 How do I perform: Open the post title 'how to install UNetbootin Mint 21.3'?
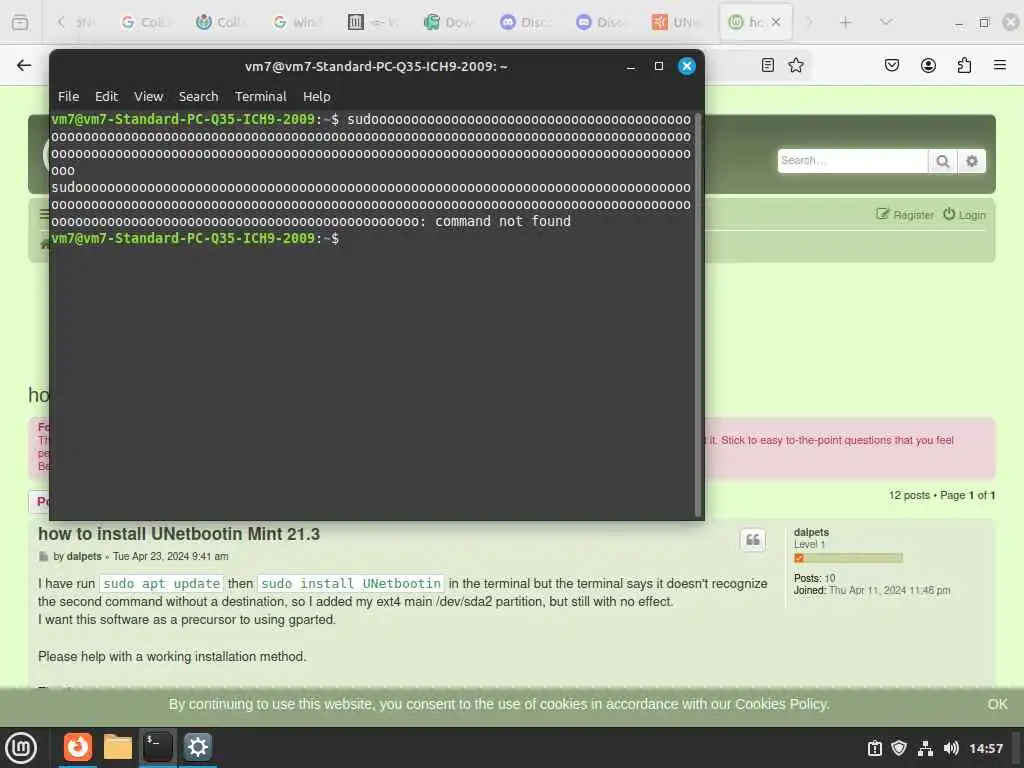click(179, 534)
